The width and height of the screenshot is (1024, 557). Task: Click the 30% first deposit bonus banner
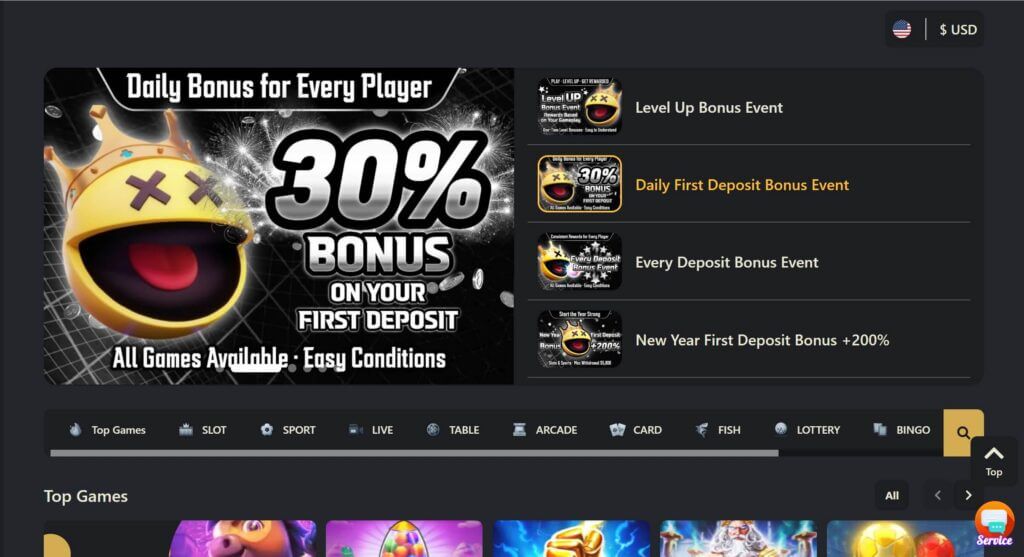(x=279, y=226)
